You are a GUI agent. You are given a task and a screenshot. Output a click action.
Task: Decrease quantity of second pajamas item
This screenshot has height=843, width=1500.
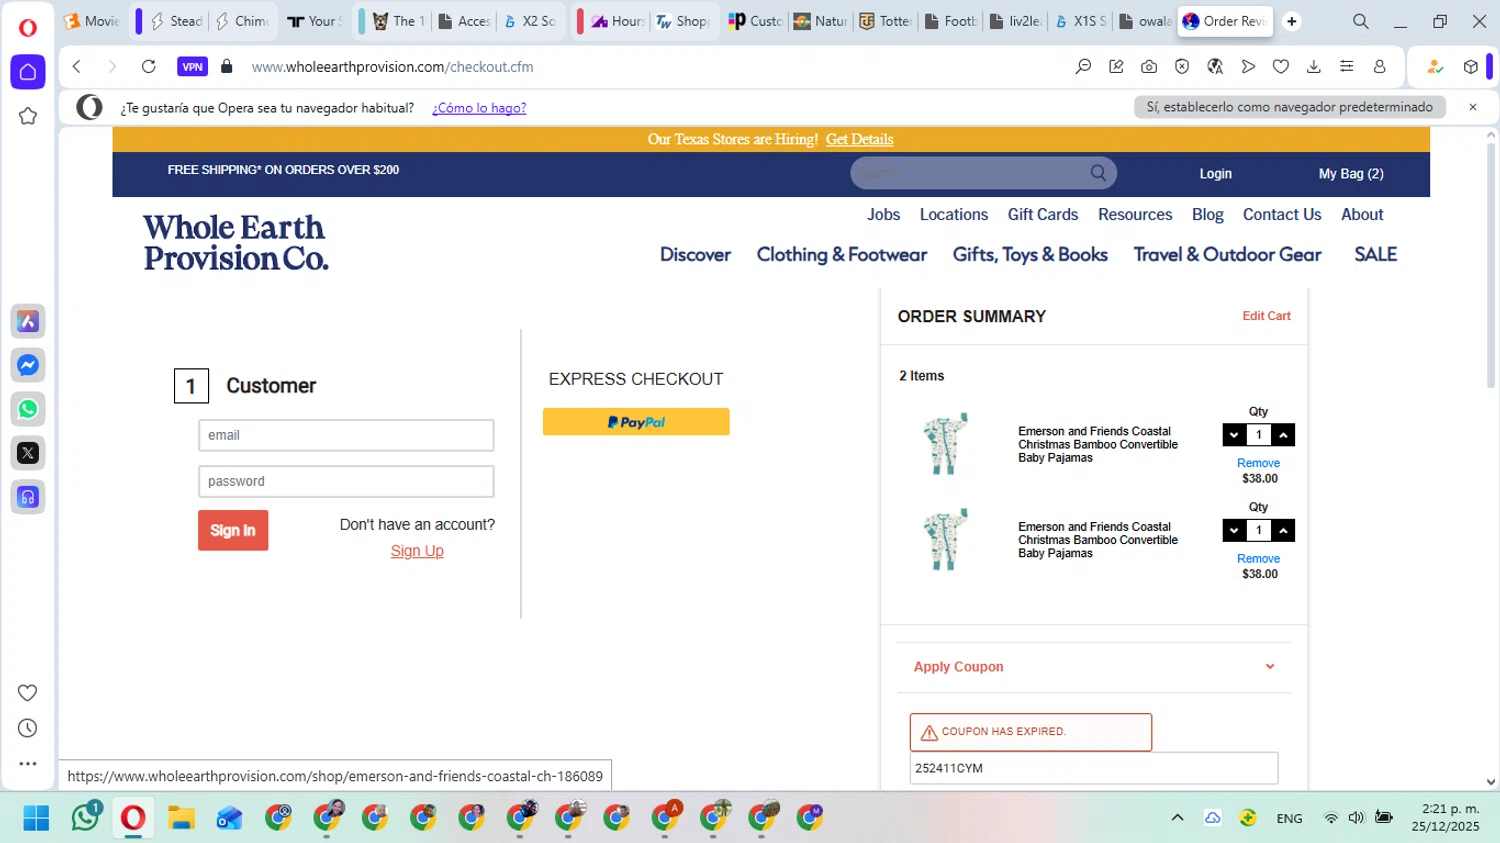point(1234,530)
